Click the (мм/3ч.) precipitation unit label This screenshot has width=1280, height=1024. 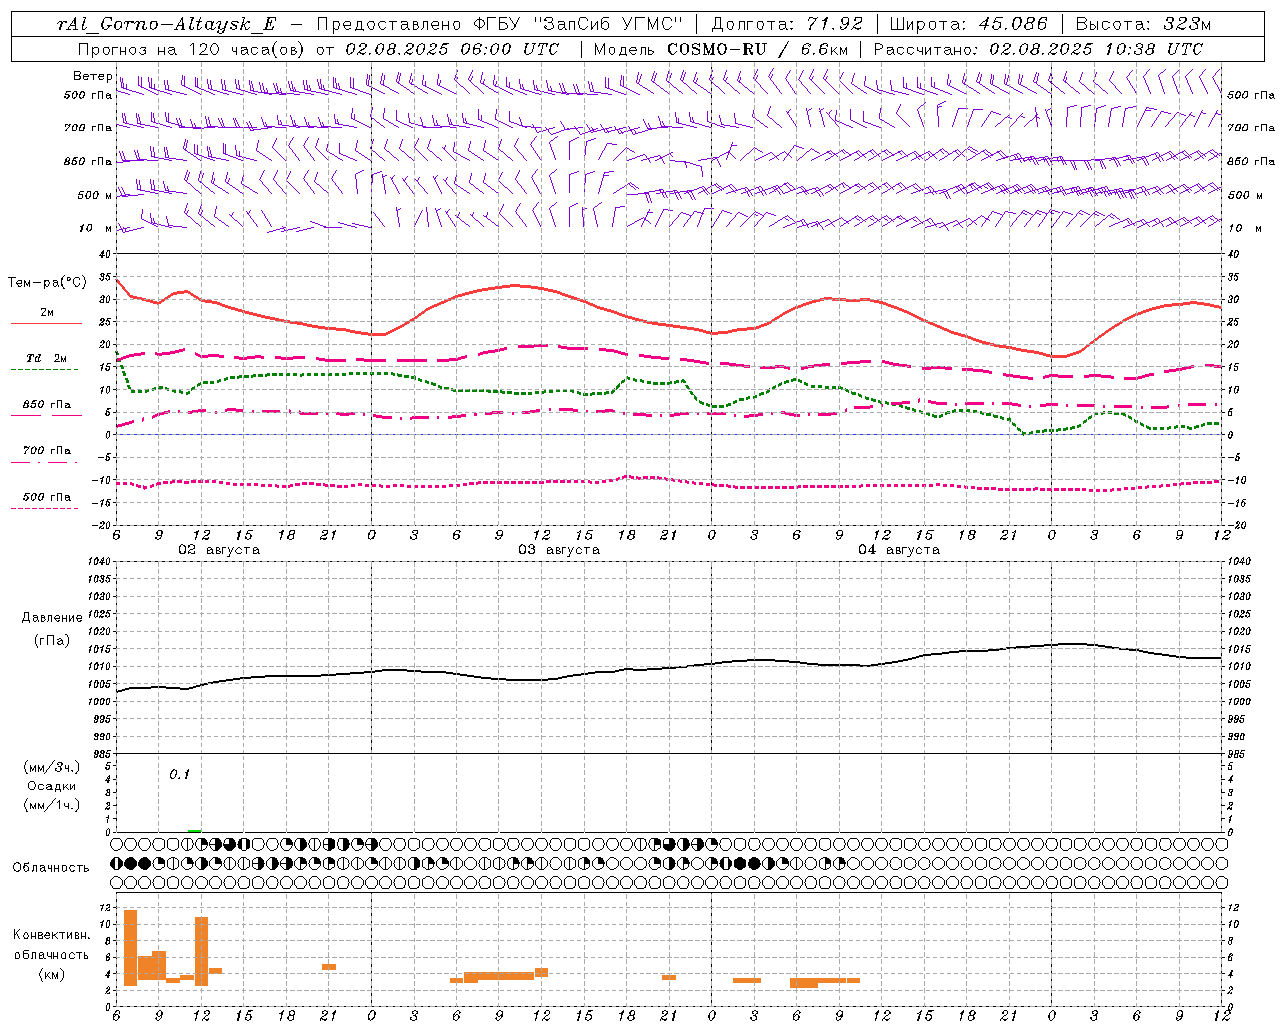tap(52, 767)
